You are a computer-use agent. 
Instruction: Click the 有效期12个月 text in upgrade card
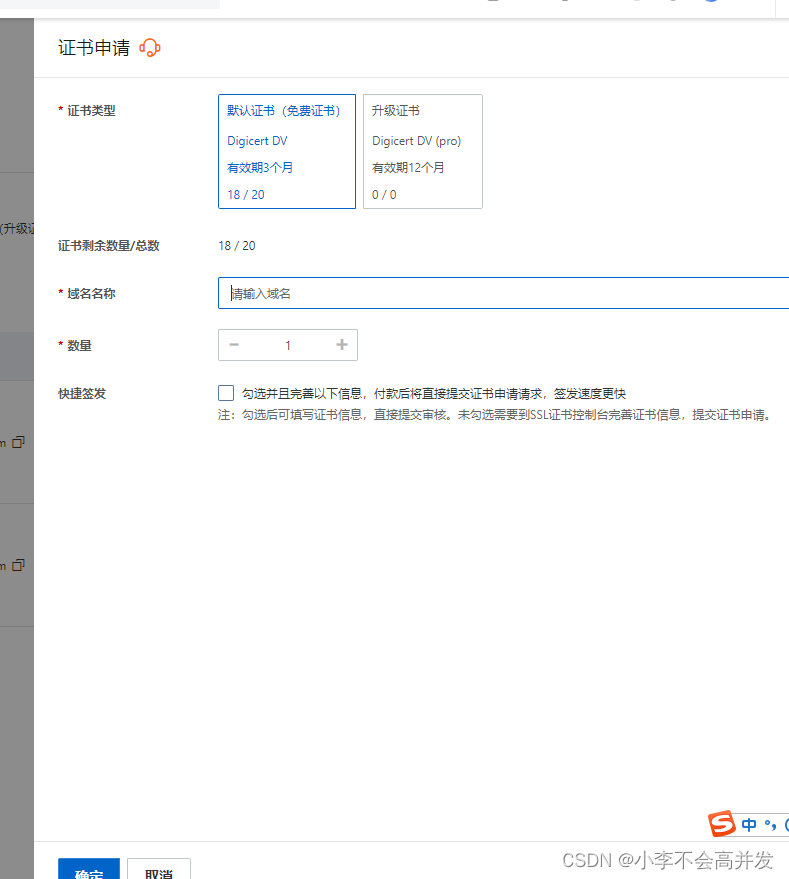click(x=408, y=168)
